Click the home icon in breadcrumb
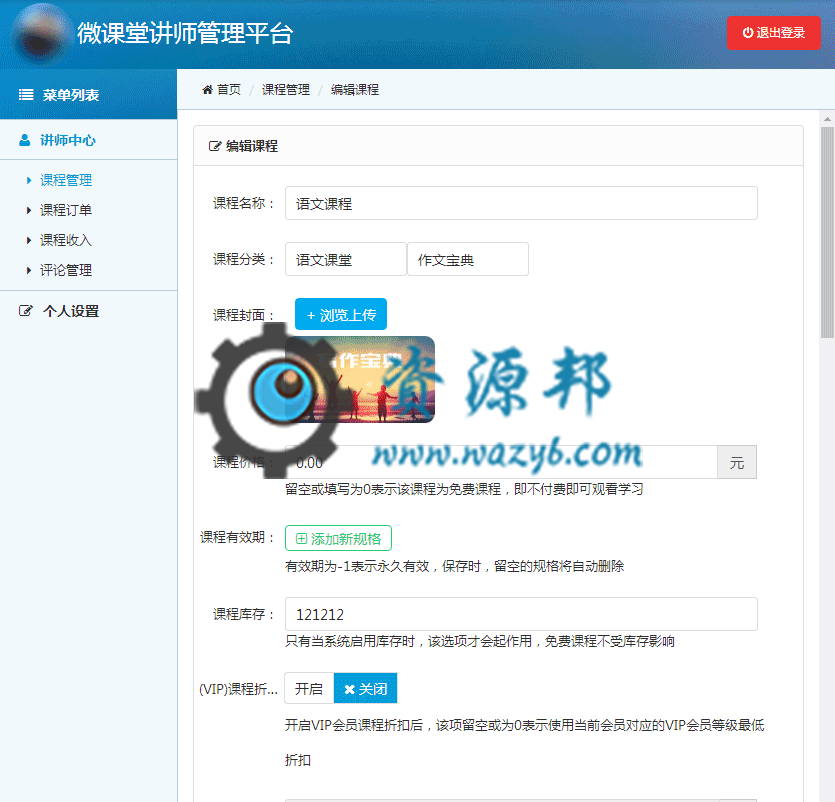 coord(207,89)
